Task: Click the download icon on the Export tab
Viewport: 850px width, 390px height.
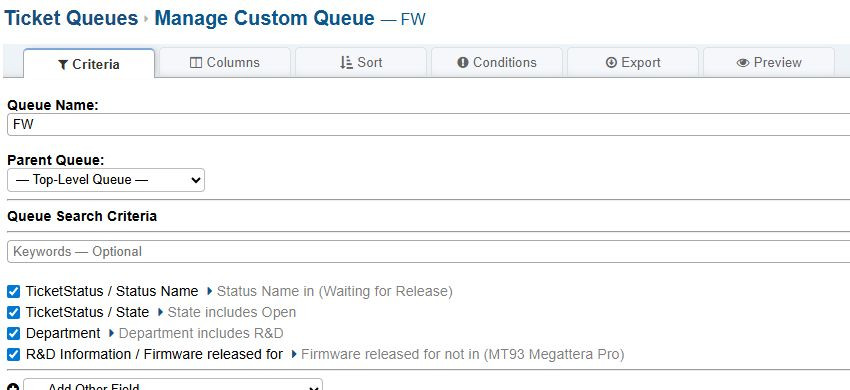Action: [x=611, y=62]
